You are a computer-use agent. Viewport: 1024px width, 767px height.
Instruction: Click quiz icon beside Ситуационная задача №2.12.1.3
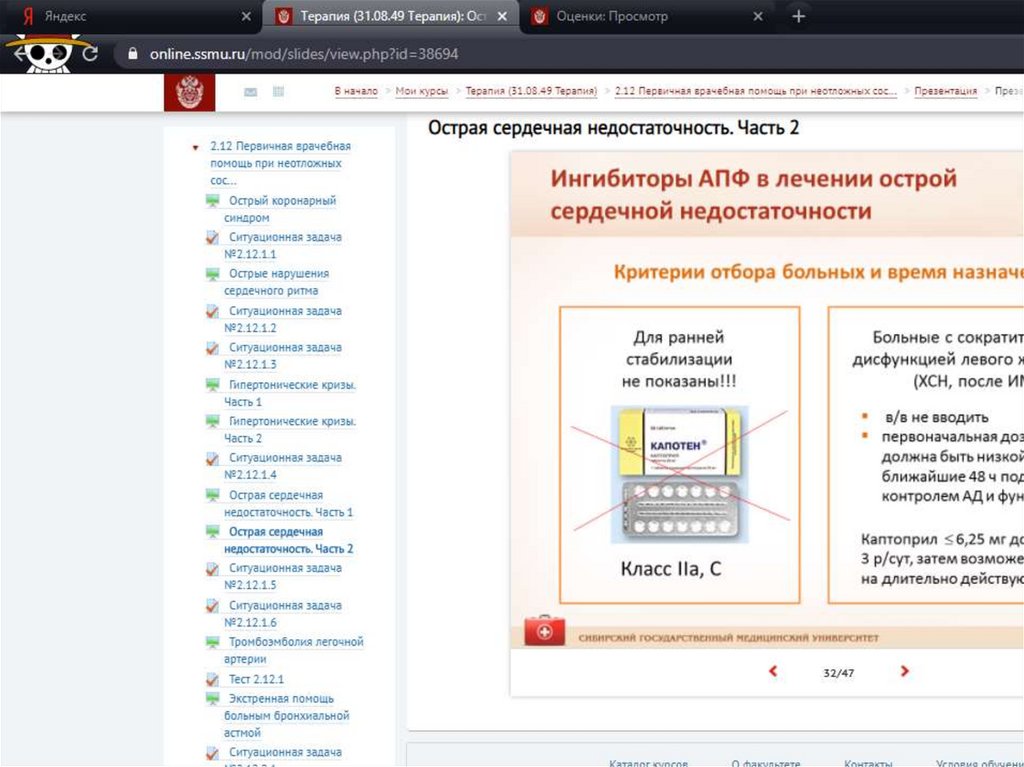click(x=213, y=348)
